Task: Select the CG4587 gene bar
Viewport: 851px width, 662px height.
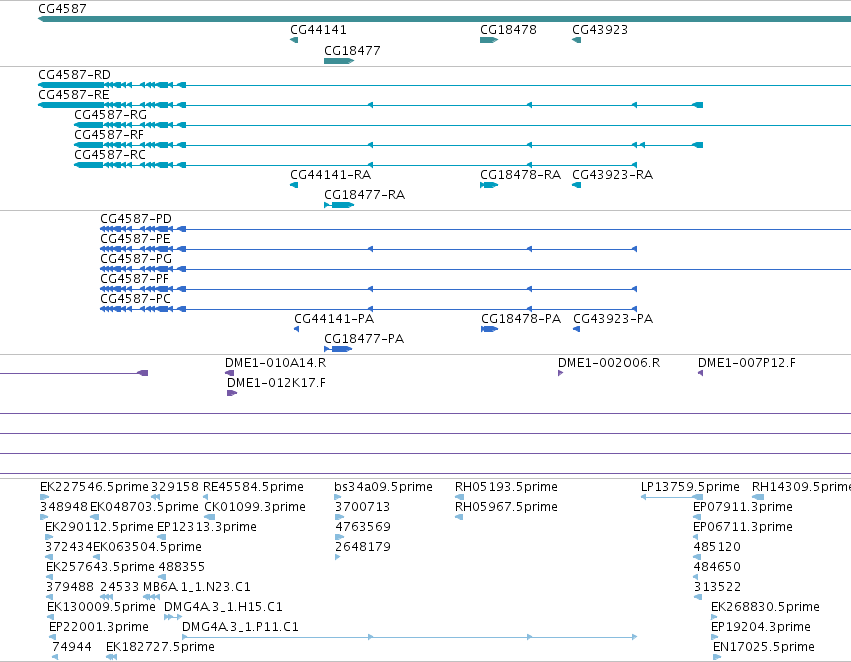Action: (444, 19)
